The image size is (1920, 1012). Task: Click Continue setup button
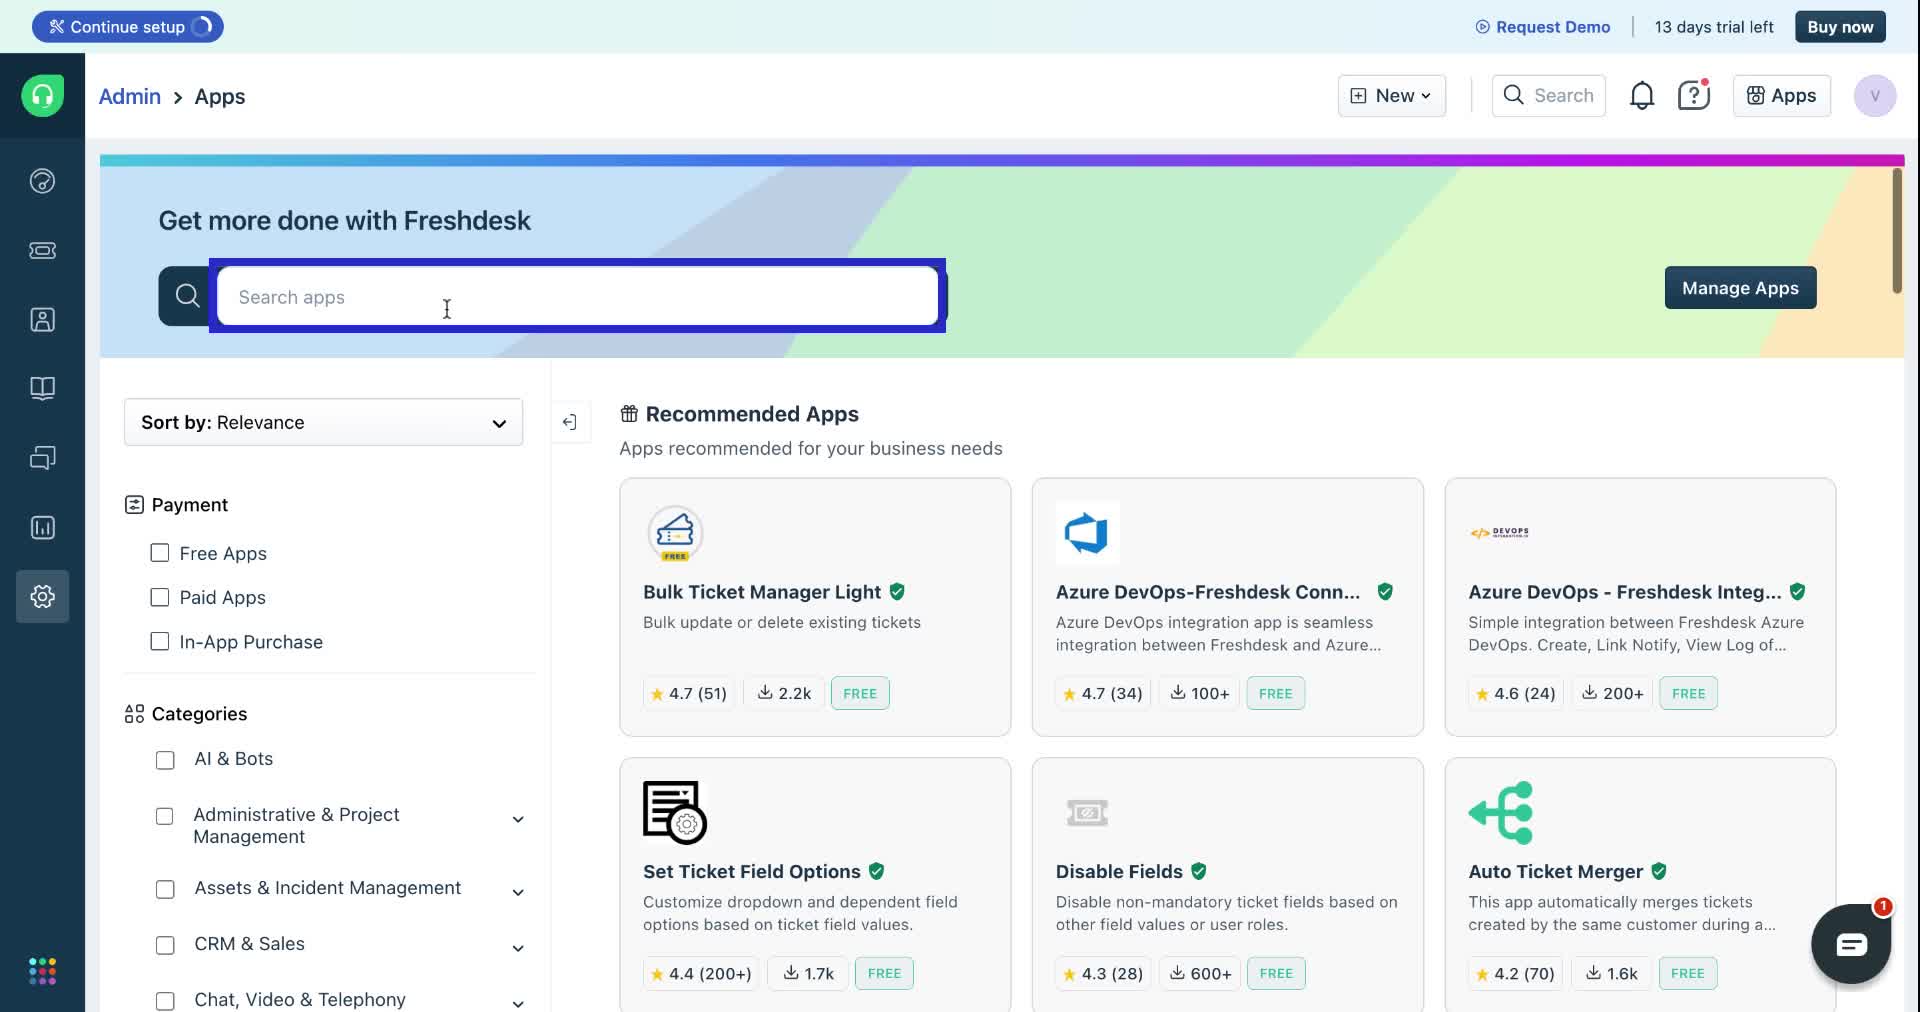click(x=127, y=27)
